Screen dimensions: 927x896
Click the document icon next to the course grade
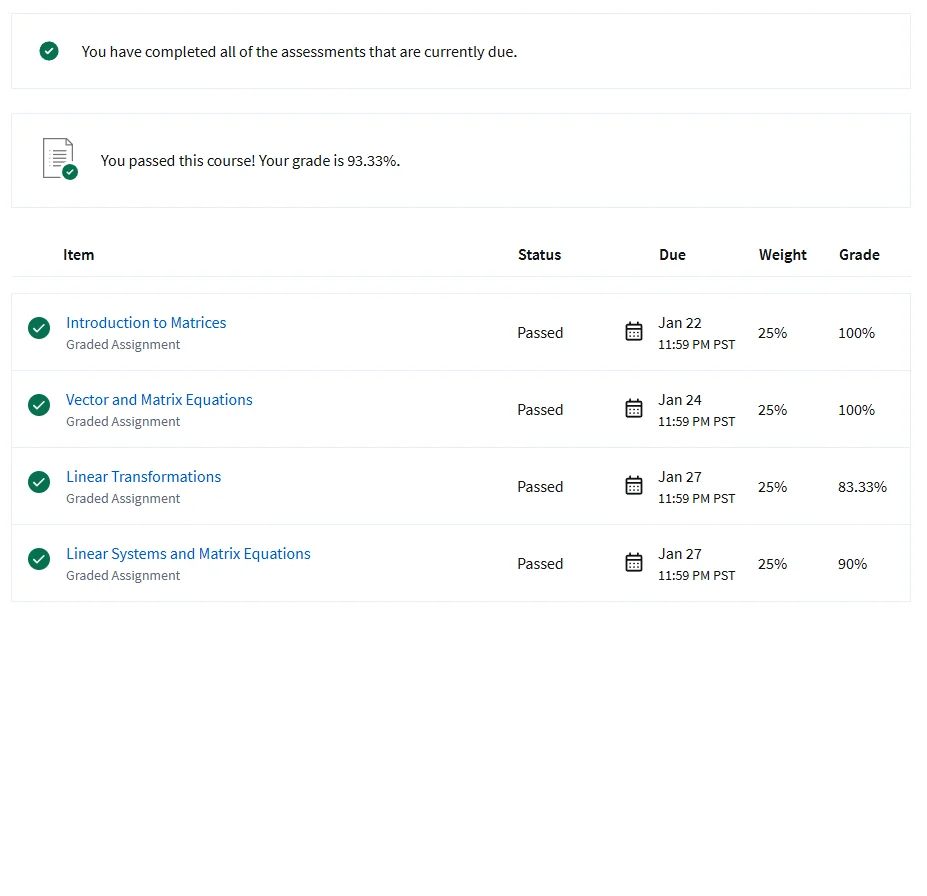coord(58,159)
